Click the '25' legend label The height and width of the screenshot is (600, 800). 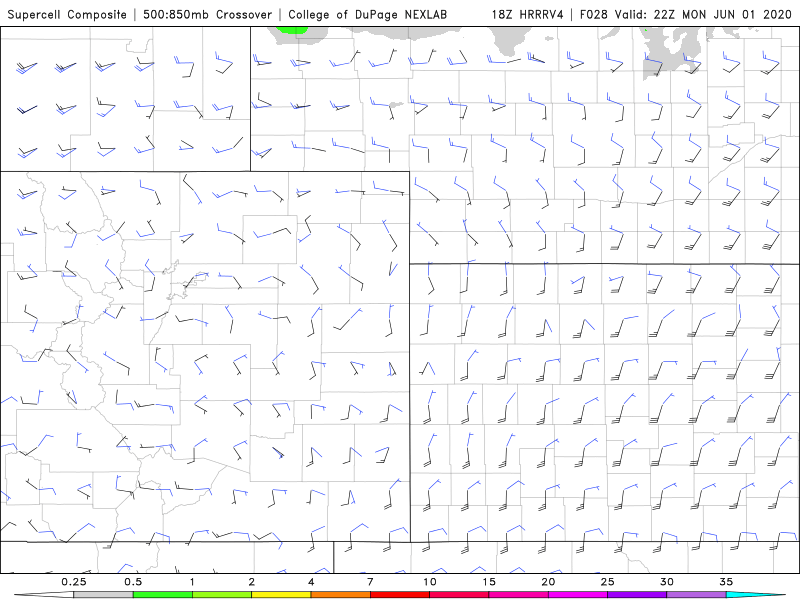click(607, 582)
